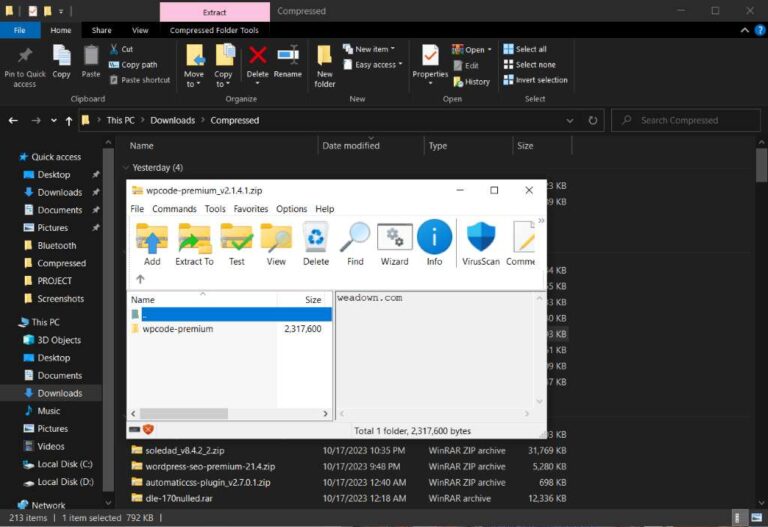Click Cut in the Clipboard group
768x527 pixels.
point(121,49)
